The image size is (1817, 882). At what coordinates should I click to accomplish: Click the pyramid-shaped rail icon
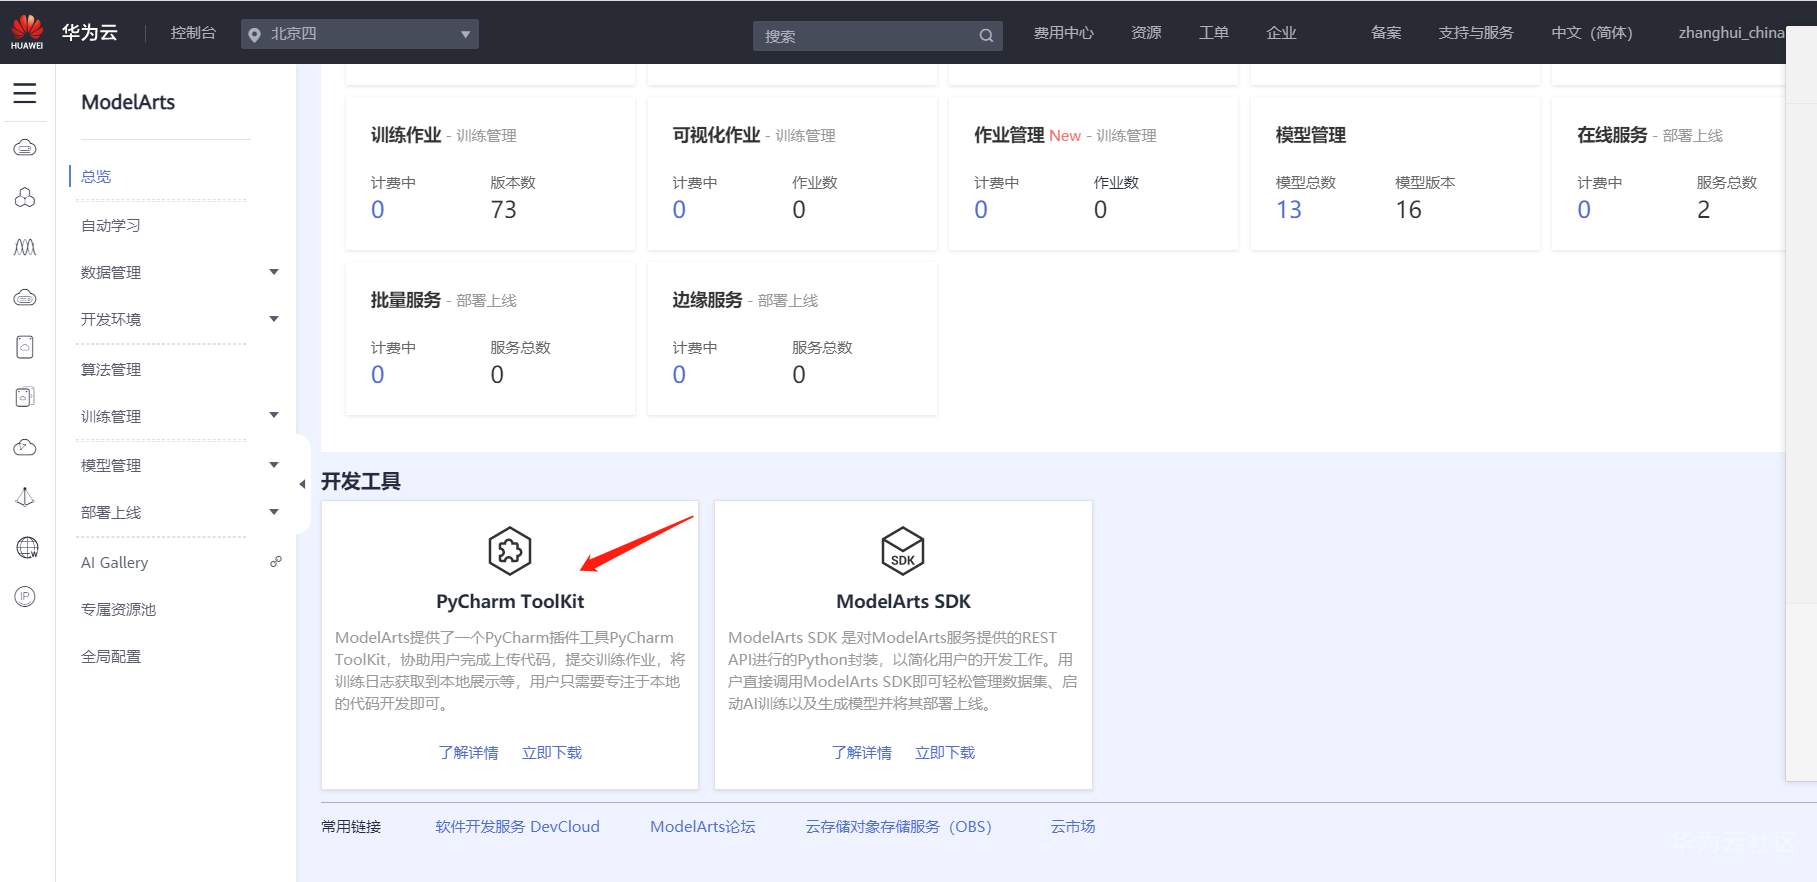pyautogui.click(x=25, y=497)
